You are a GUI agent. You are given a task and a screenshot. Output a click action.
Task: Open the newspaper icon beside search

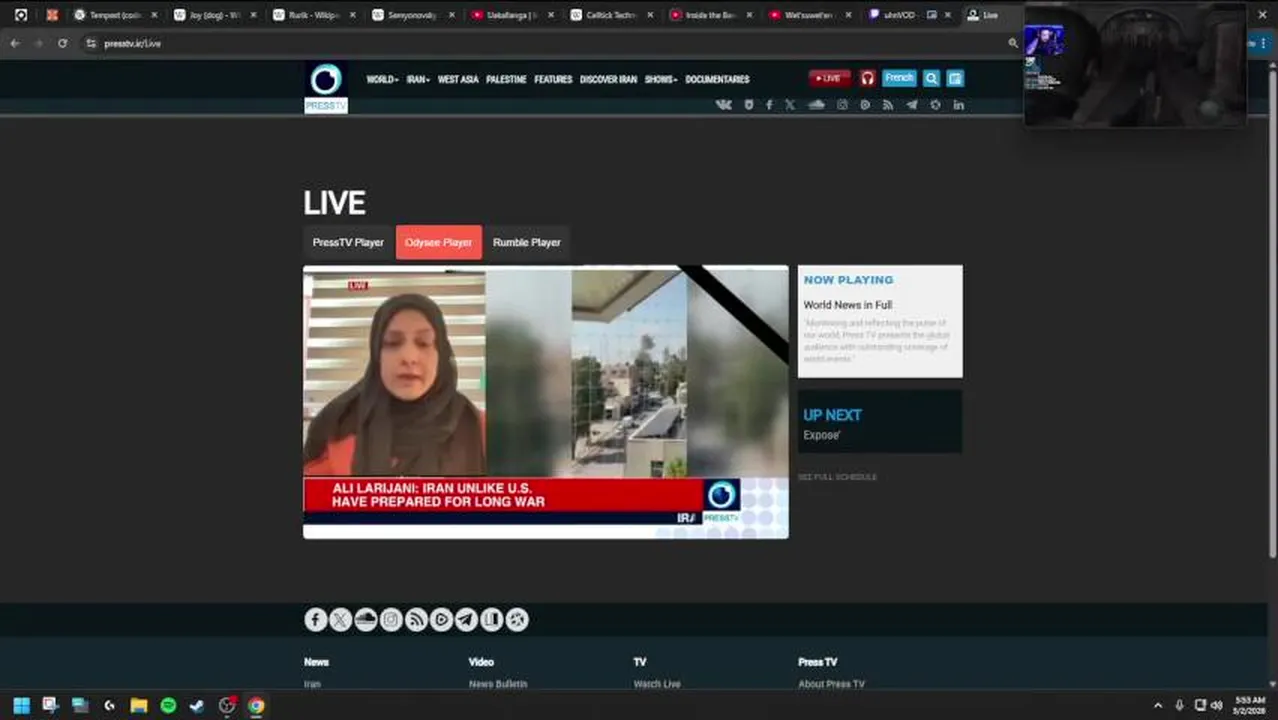coord(955,78)
